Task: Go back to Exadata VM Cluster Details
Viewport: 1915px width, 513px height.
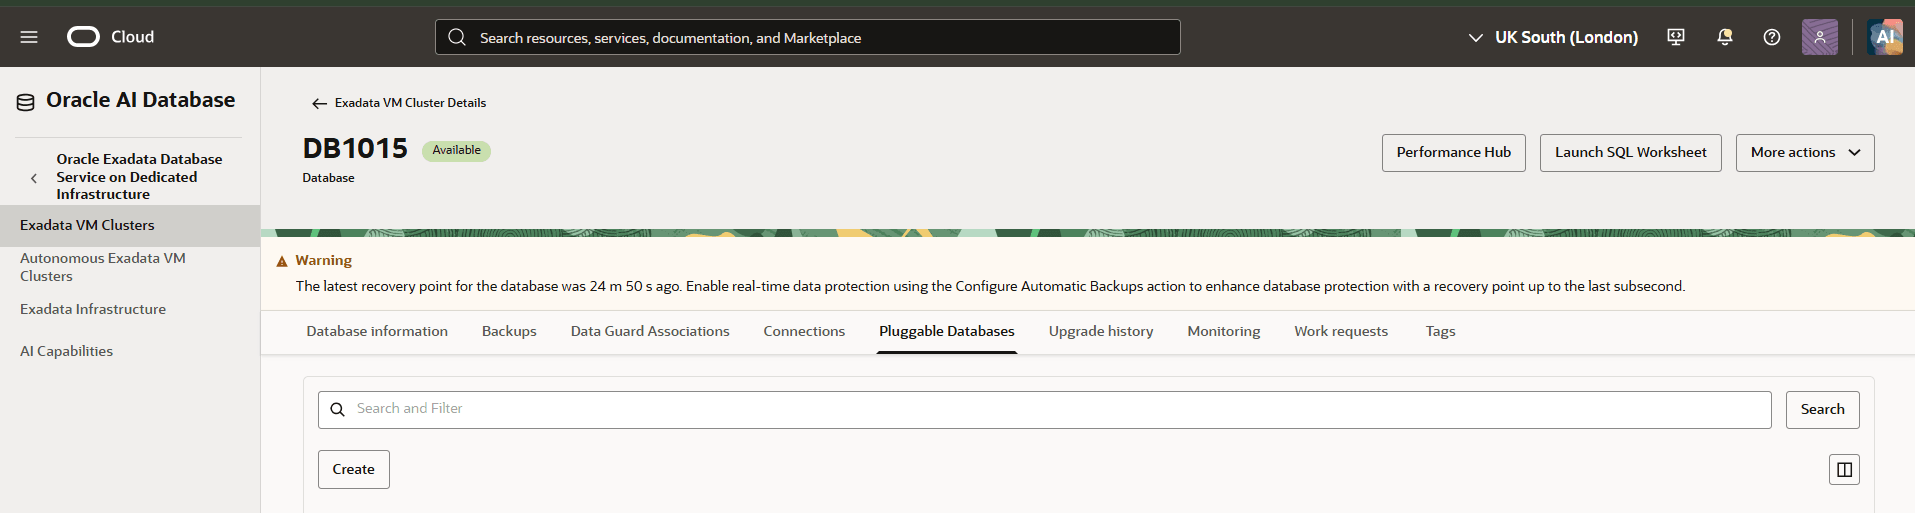Action: tap(410, 103)
